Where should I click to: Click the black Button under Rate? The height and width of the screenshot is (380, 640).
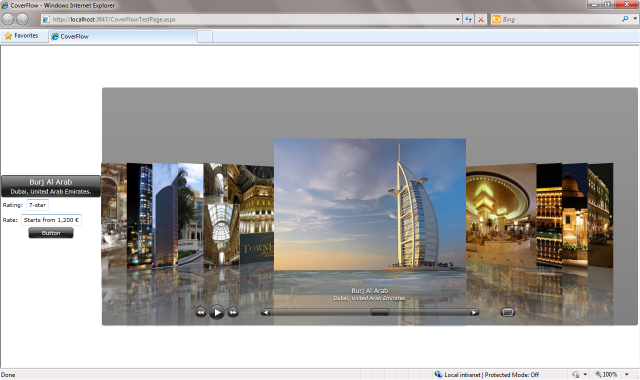(x=51, y=233)
